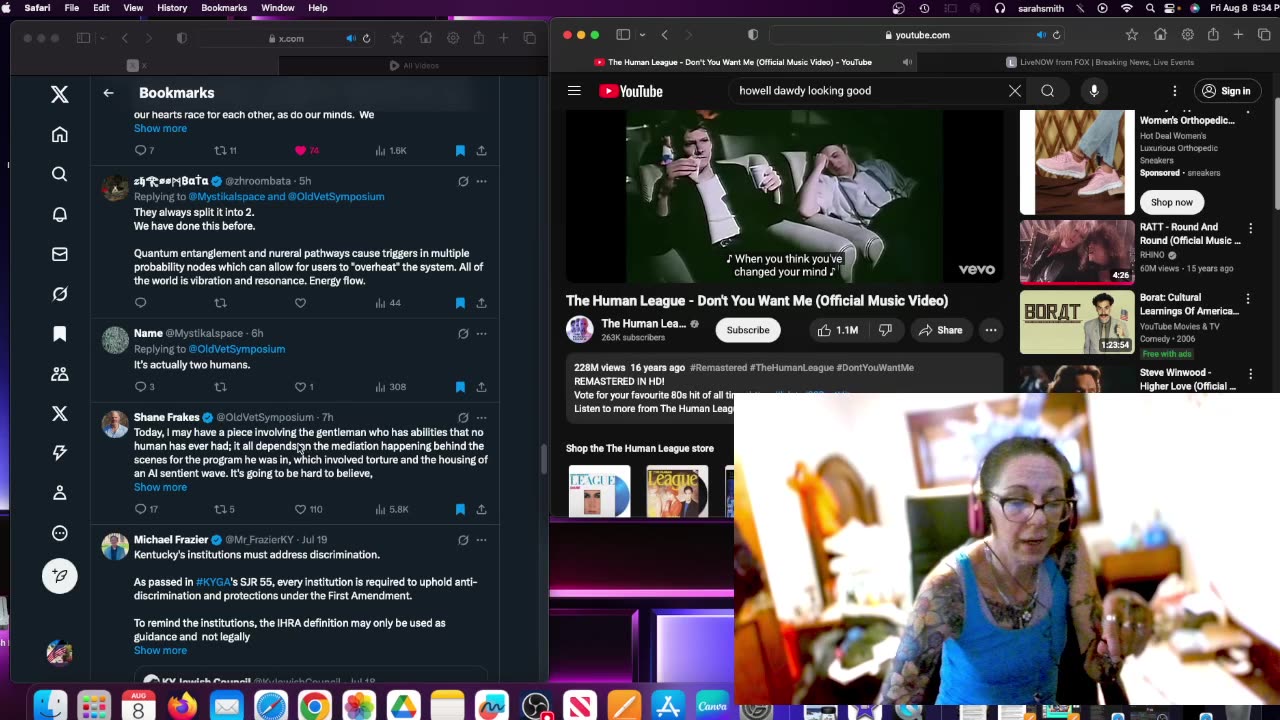Screen dimensions: 1280x720
Task: Open X Notifications bell in sidebar
Action: (60, 214)
